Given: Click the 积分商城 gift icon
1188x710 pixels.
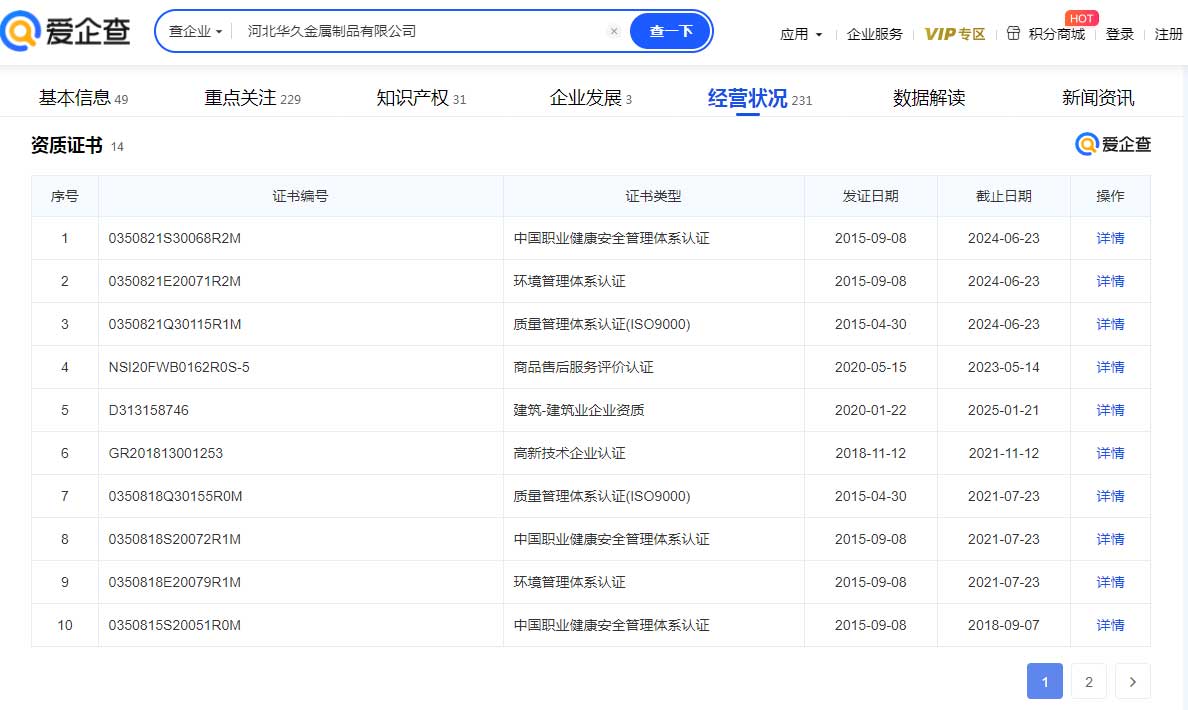Looking at the screenshot, I should point(1013,33).
